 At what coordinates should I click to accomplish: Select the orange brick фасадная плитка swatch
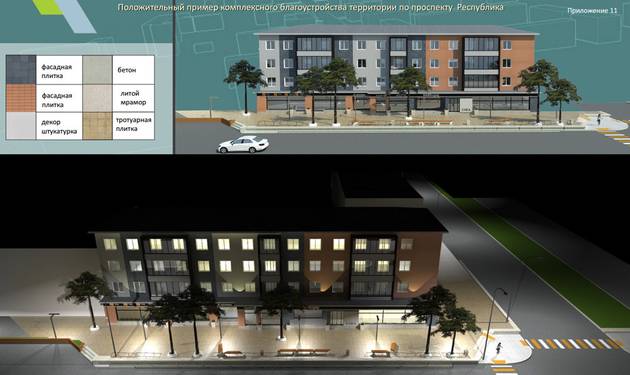[21, 98]
